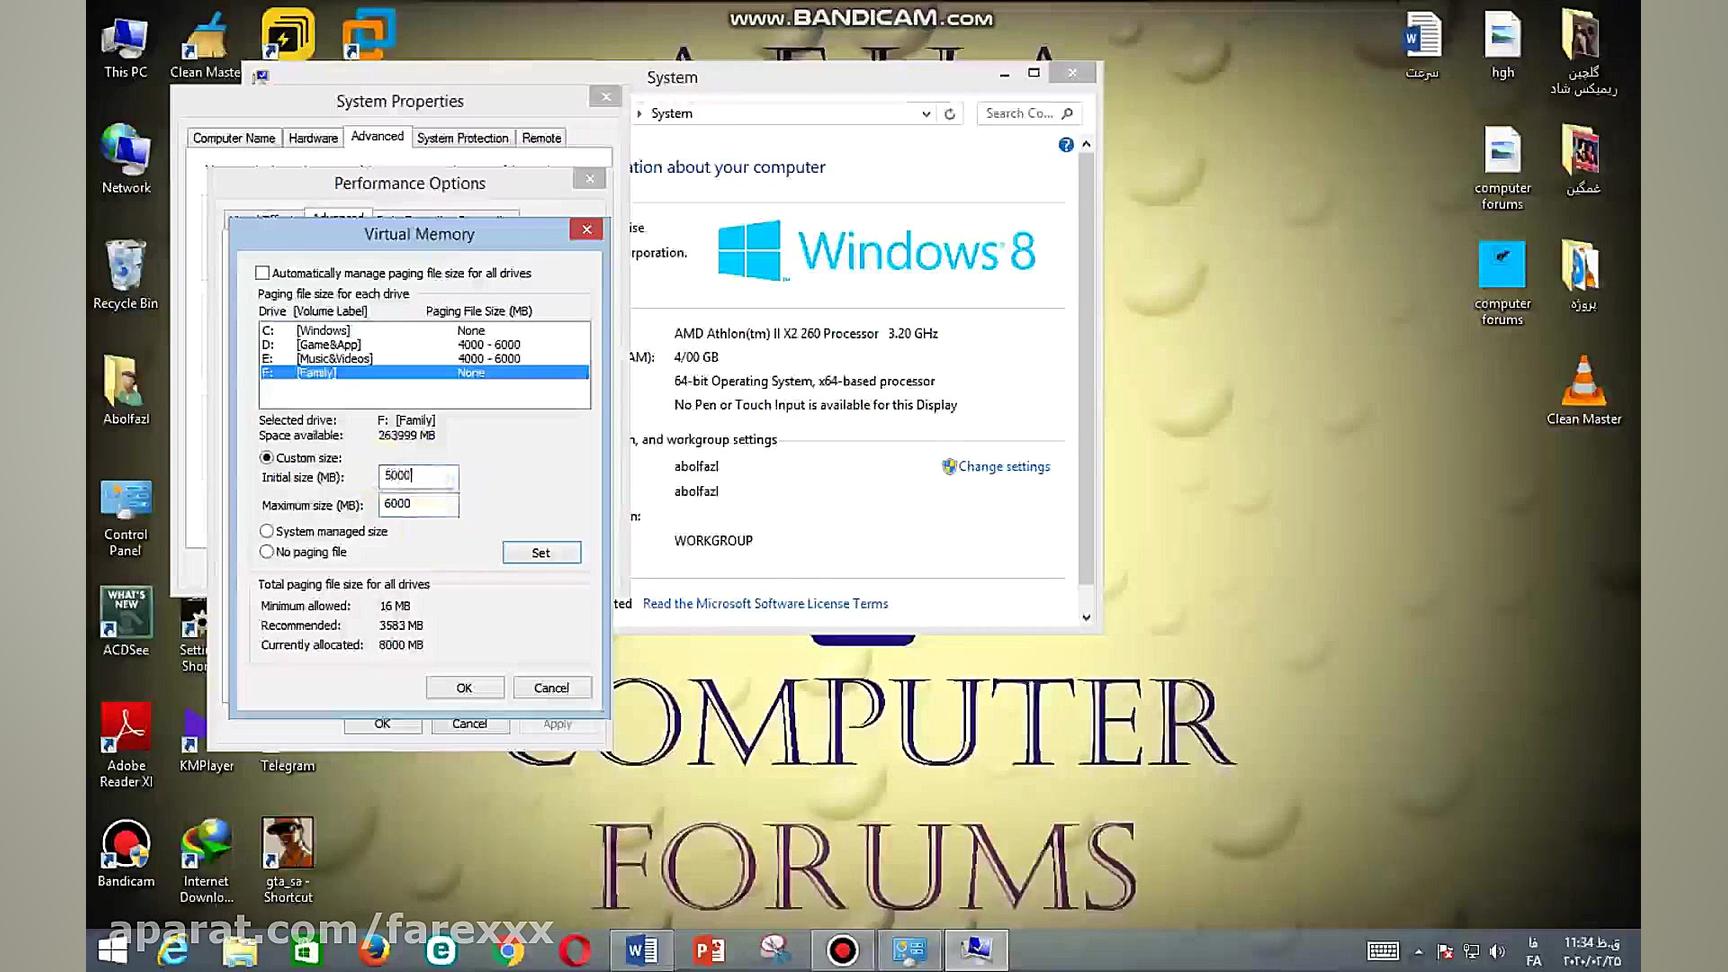1728x972 pixels.
Task: Open the Hardware tab
Action: point(313,138)
